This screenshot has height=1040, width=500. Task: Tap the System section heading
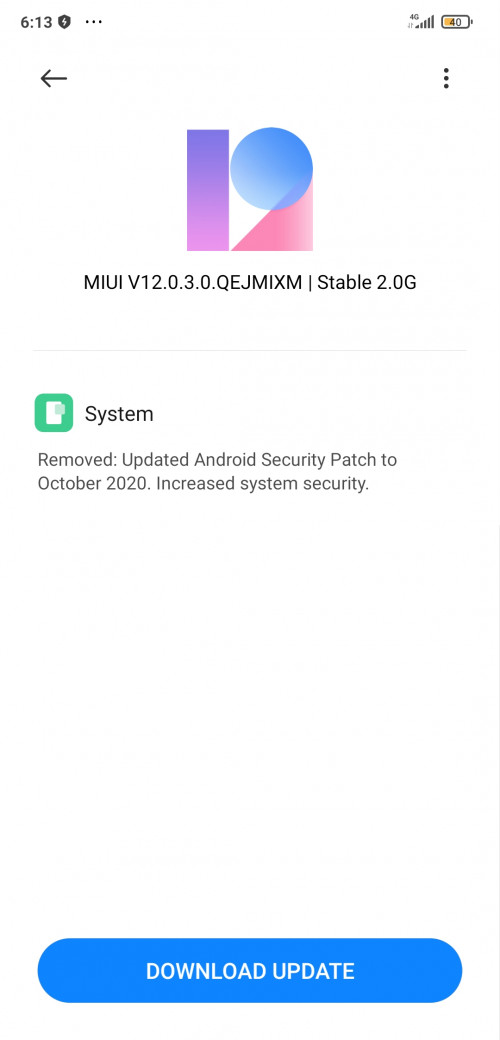tap(119, 414)
